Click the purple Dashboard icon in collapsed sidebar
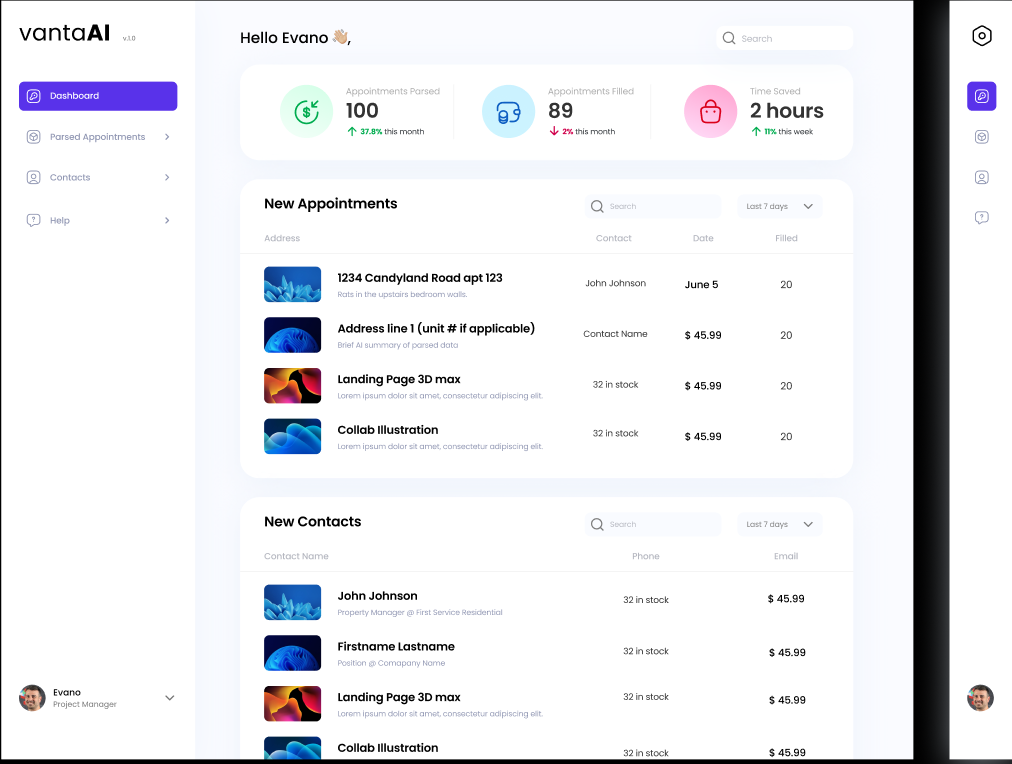Screen dimensions: 1012x764 [x=981, y=96]
